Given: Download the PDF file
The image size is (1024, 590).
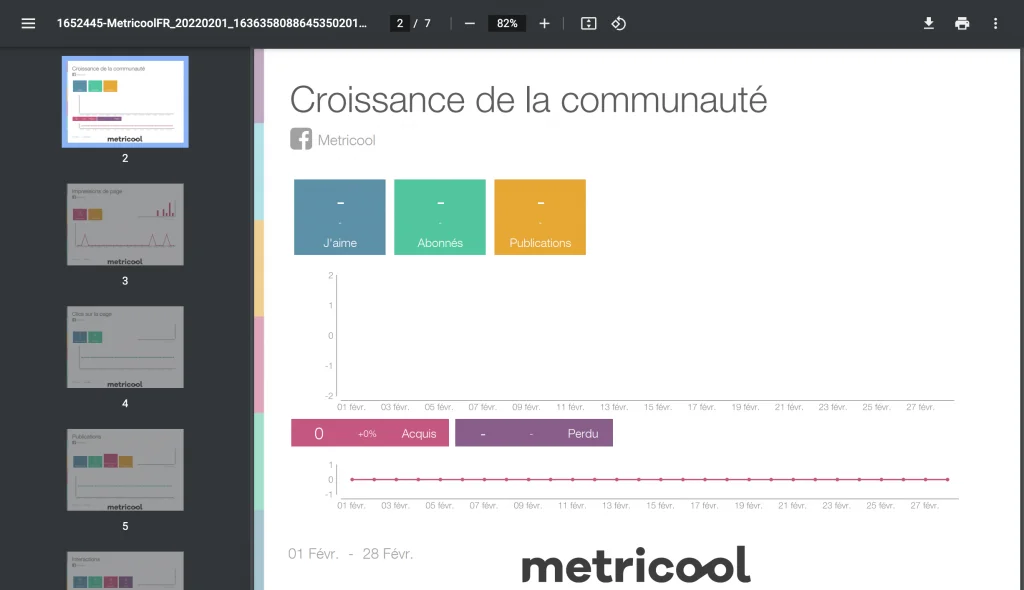Looking at the screenshot, I should (929, 24).
